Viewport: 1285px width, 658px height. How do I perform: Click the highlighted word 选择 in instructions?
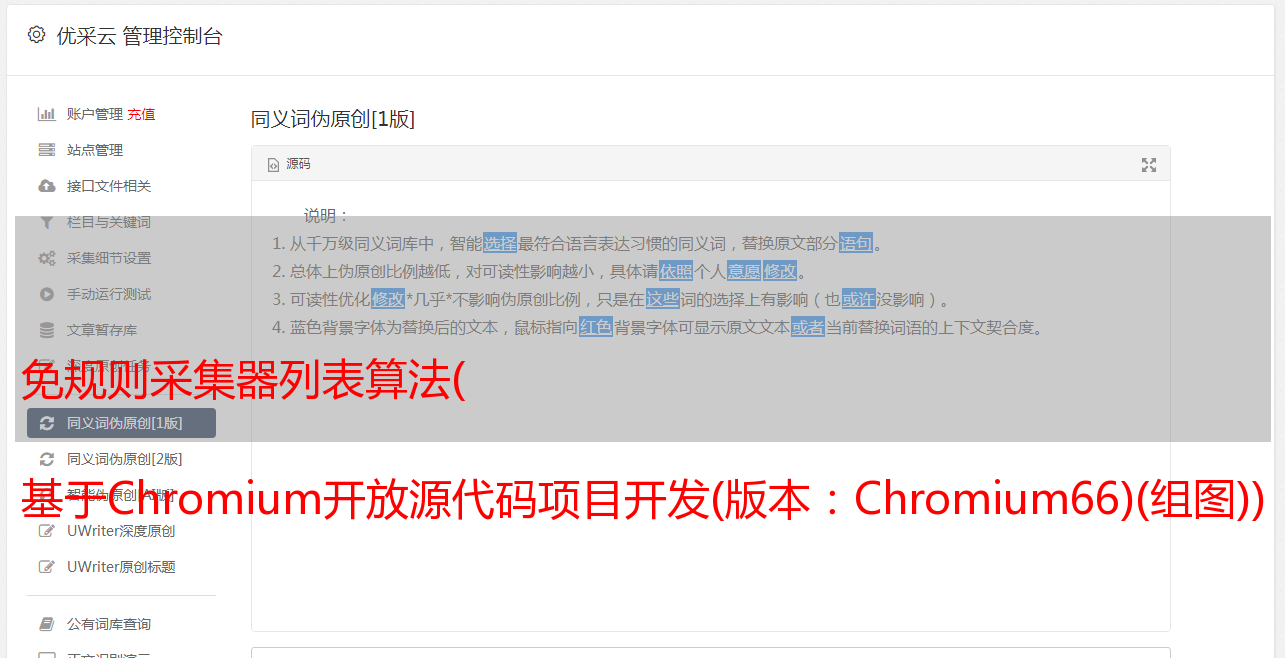coord(500,243)
